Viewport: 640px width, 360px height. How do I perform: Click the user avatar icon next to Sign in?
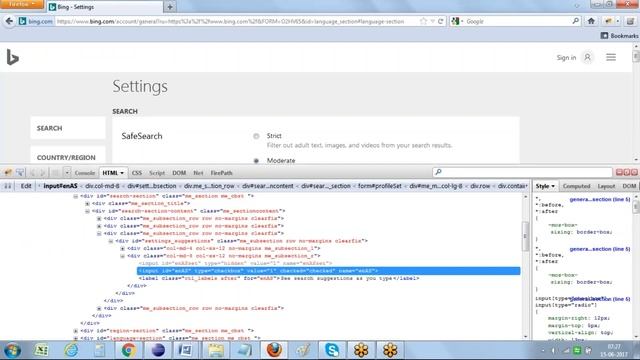pos(587,58)
